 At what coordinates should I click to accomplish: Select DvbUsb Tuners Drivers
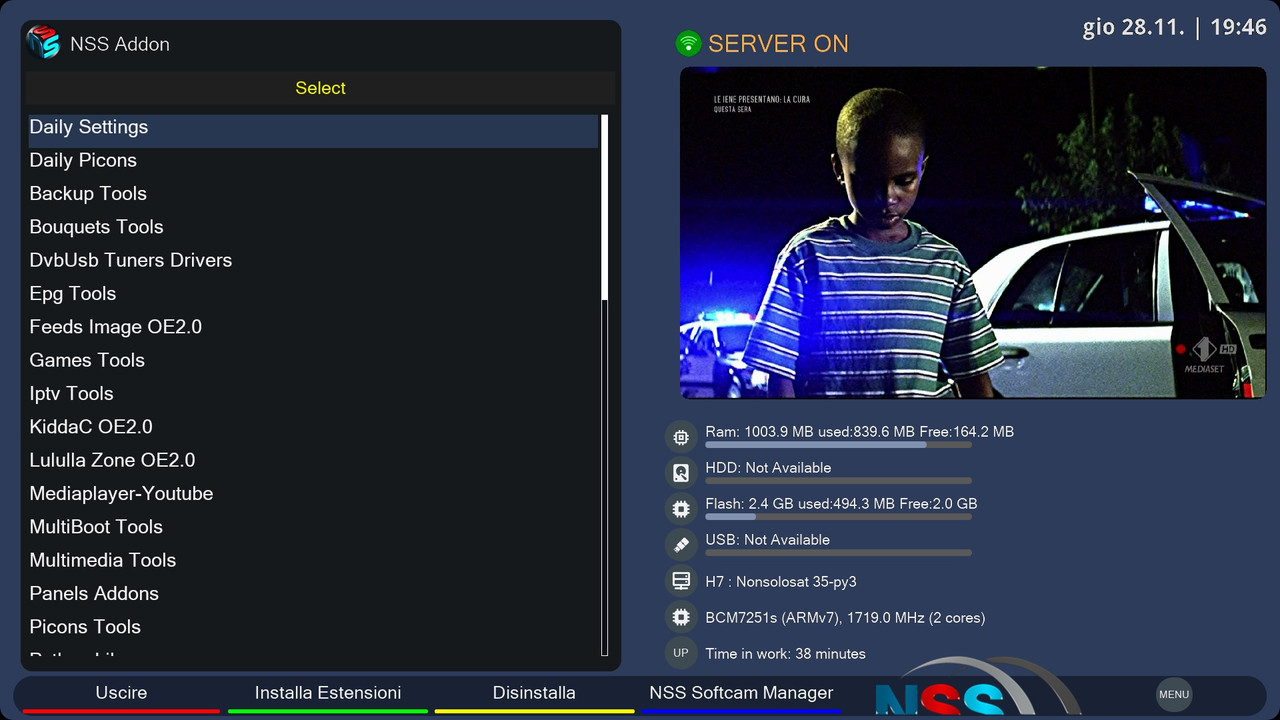point(313,260)
